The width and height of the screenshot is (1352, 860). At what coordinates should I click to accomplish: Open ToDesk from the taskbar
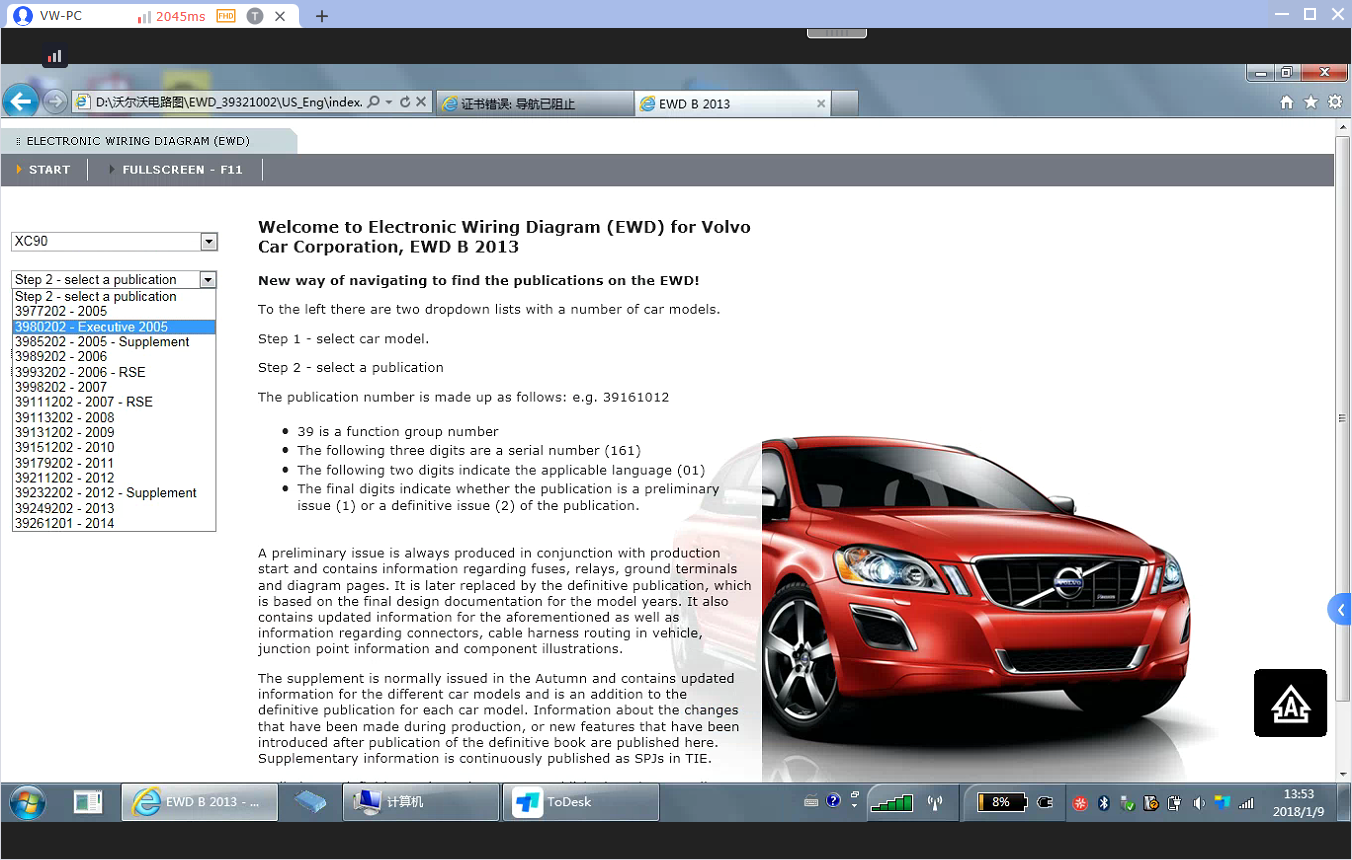tap(580, 802)
